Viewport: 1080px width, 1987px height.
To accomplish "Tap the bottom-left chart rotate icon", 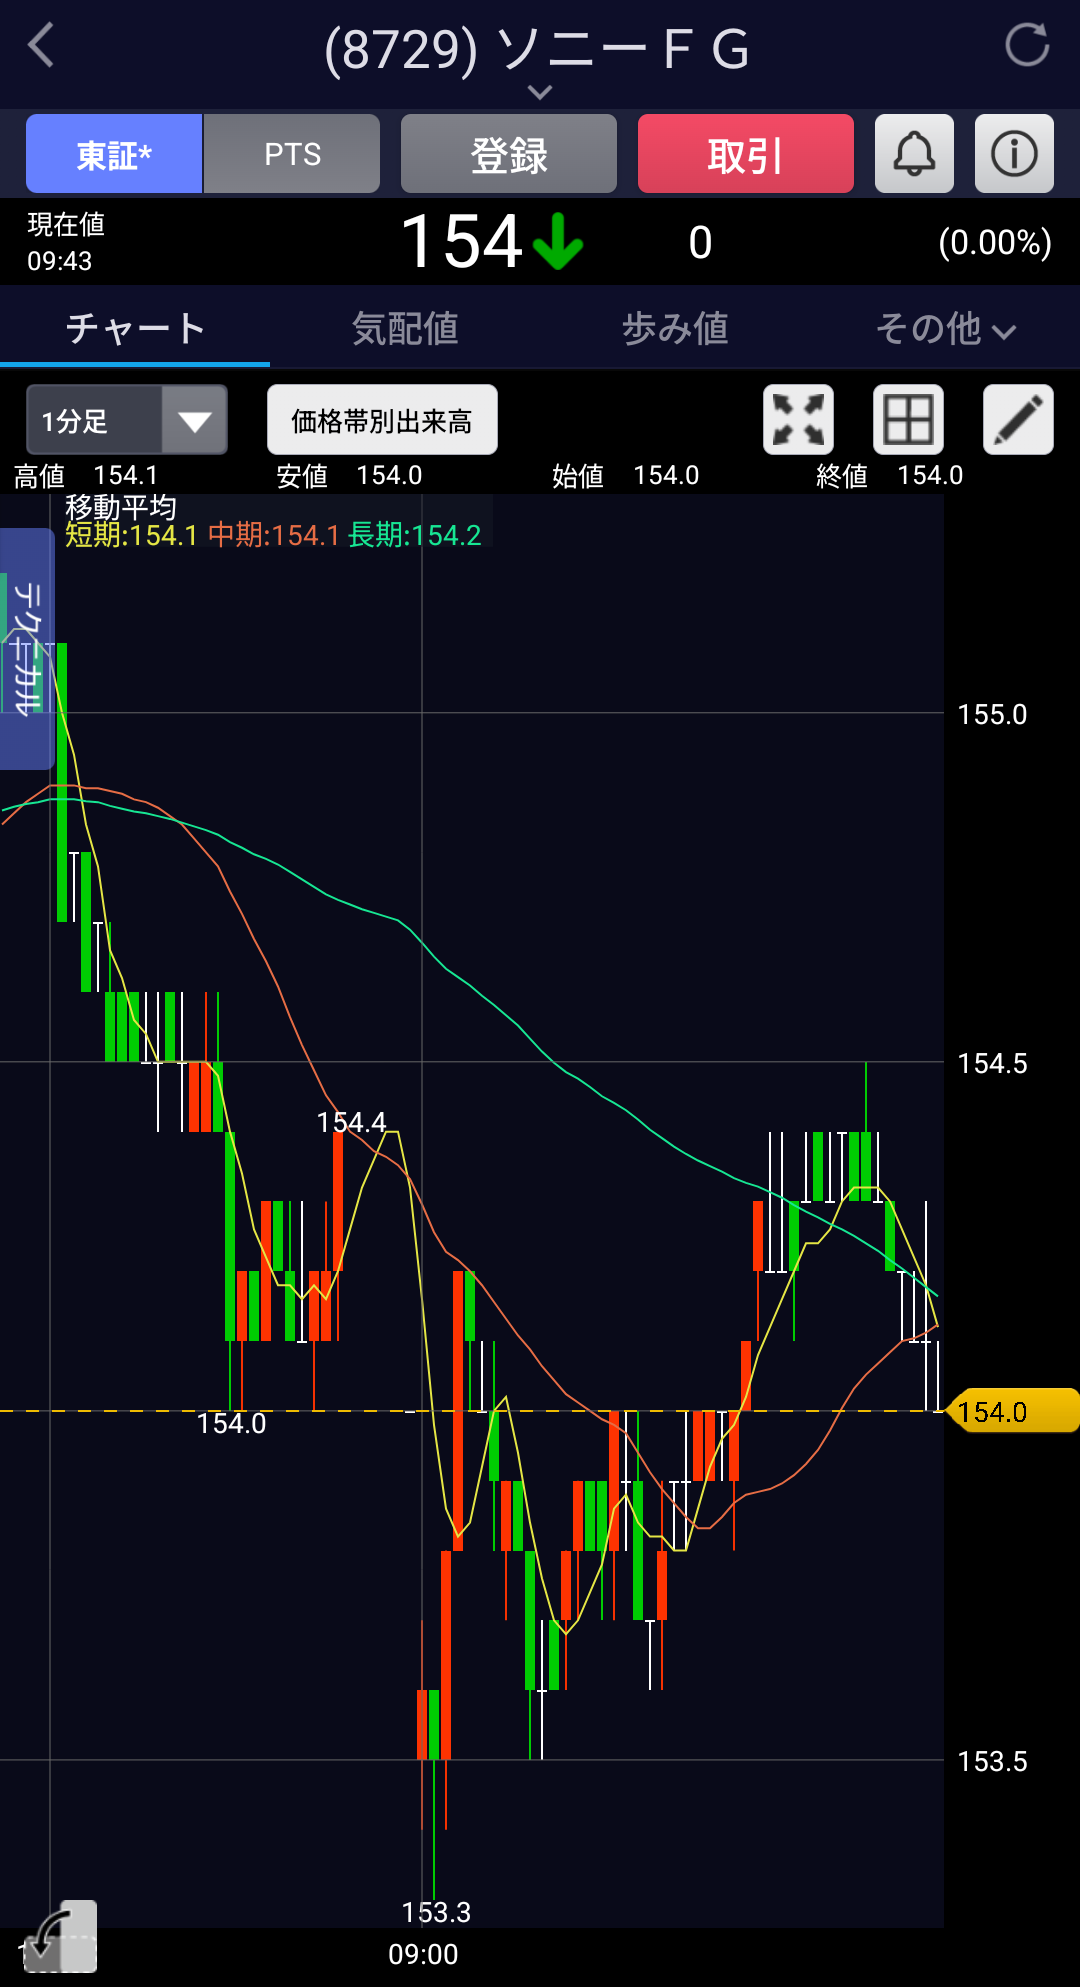I will 60,1938.
